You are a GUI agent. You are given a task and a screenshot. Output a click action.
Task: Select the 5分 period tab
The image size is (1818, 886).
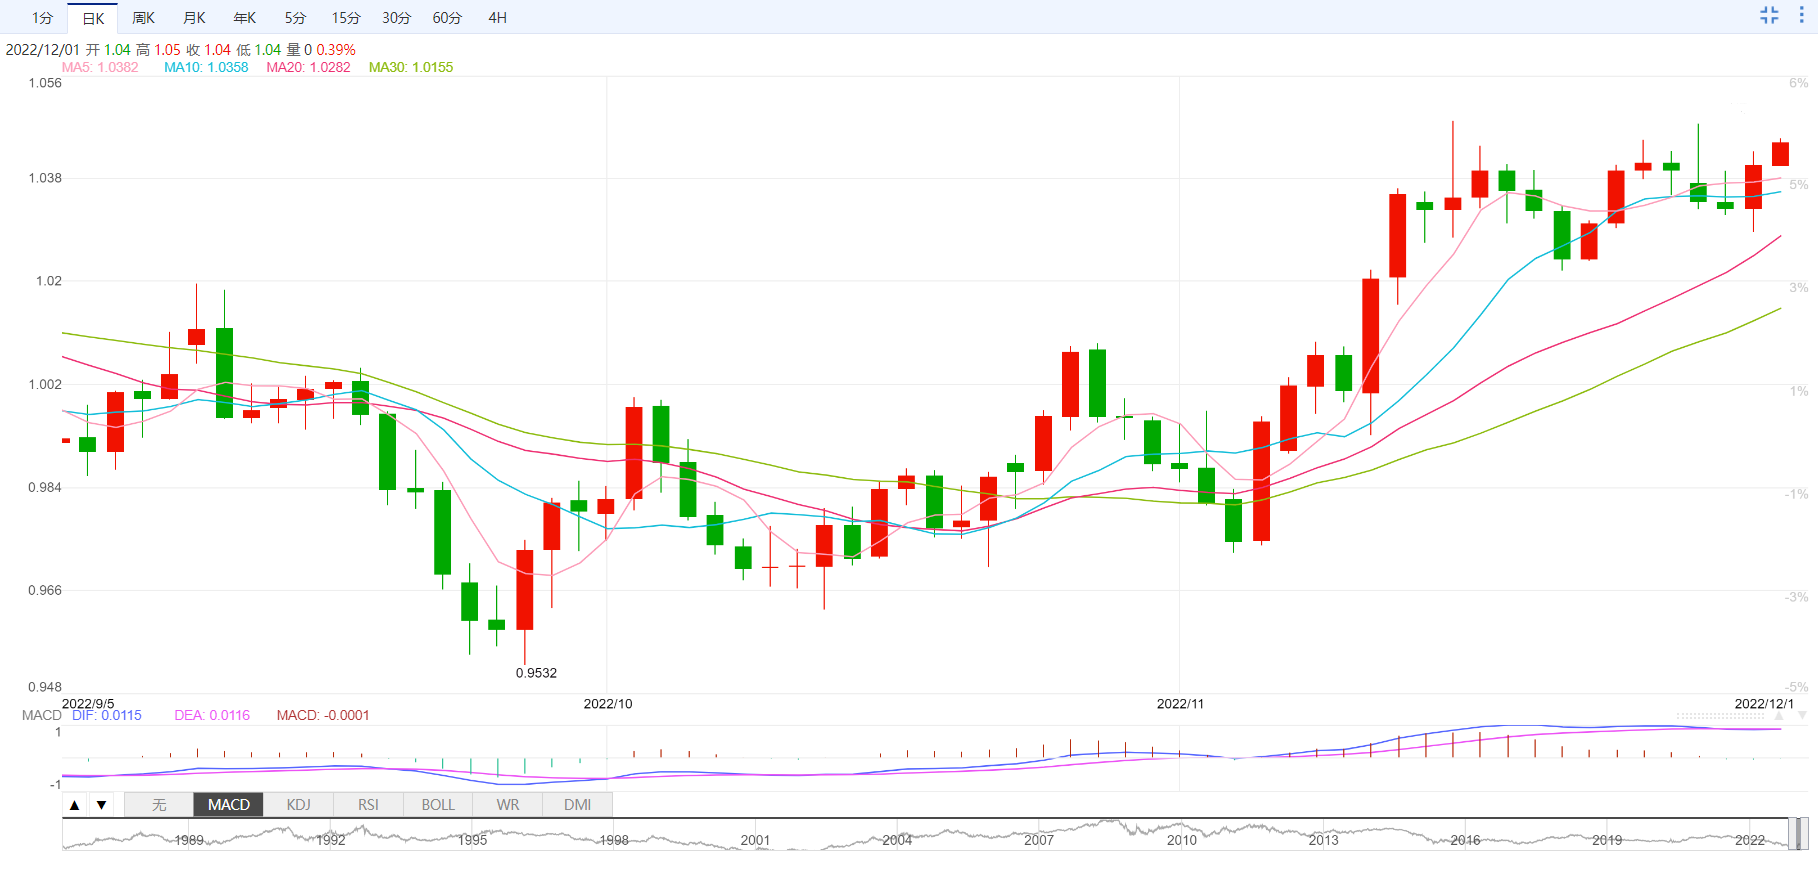tap(295, 18)
